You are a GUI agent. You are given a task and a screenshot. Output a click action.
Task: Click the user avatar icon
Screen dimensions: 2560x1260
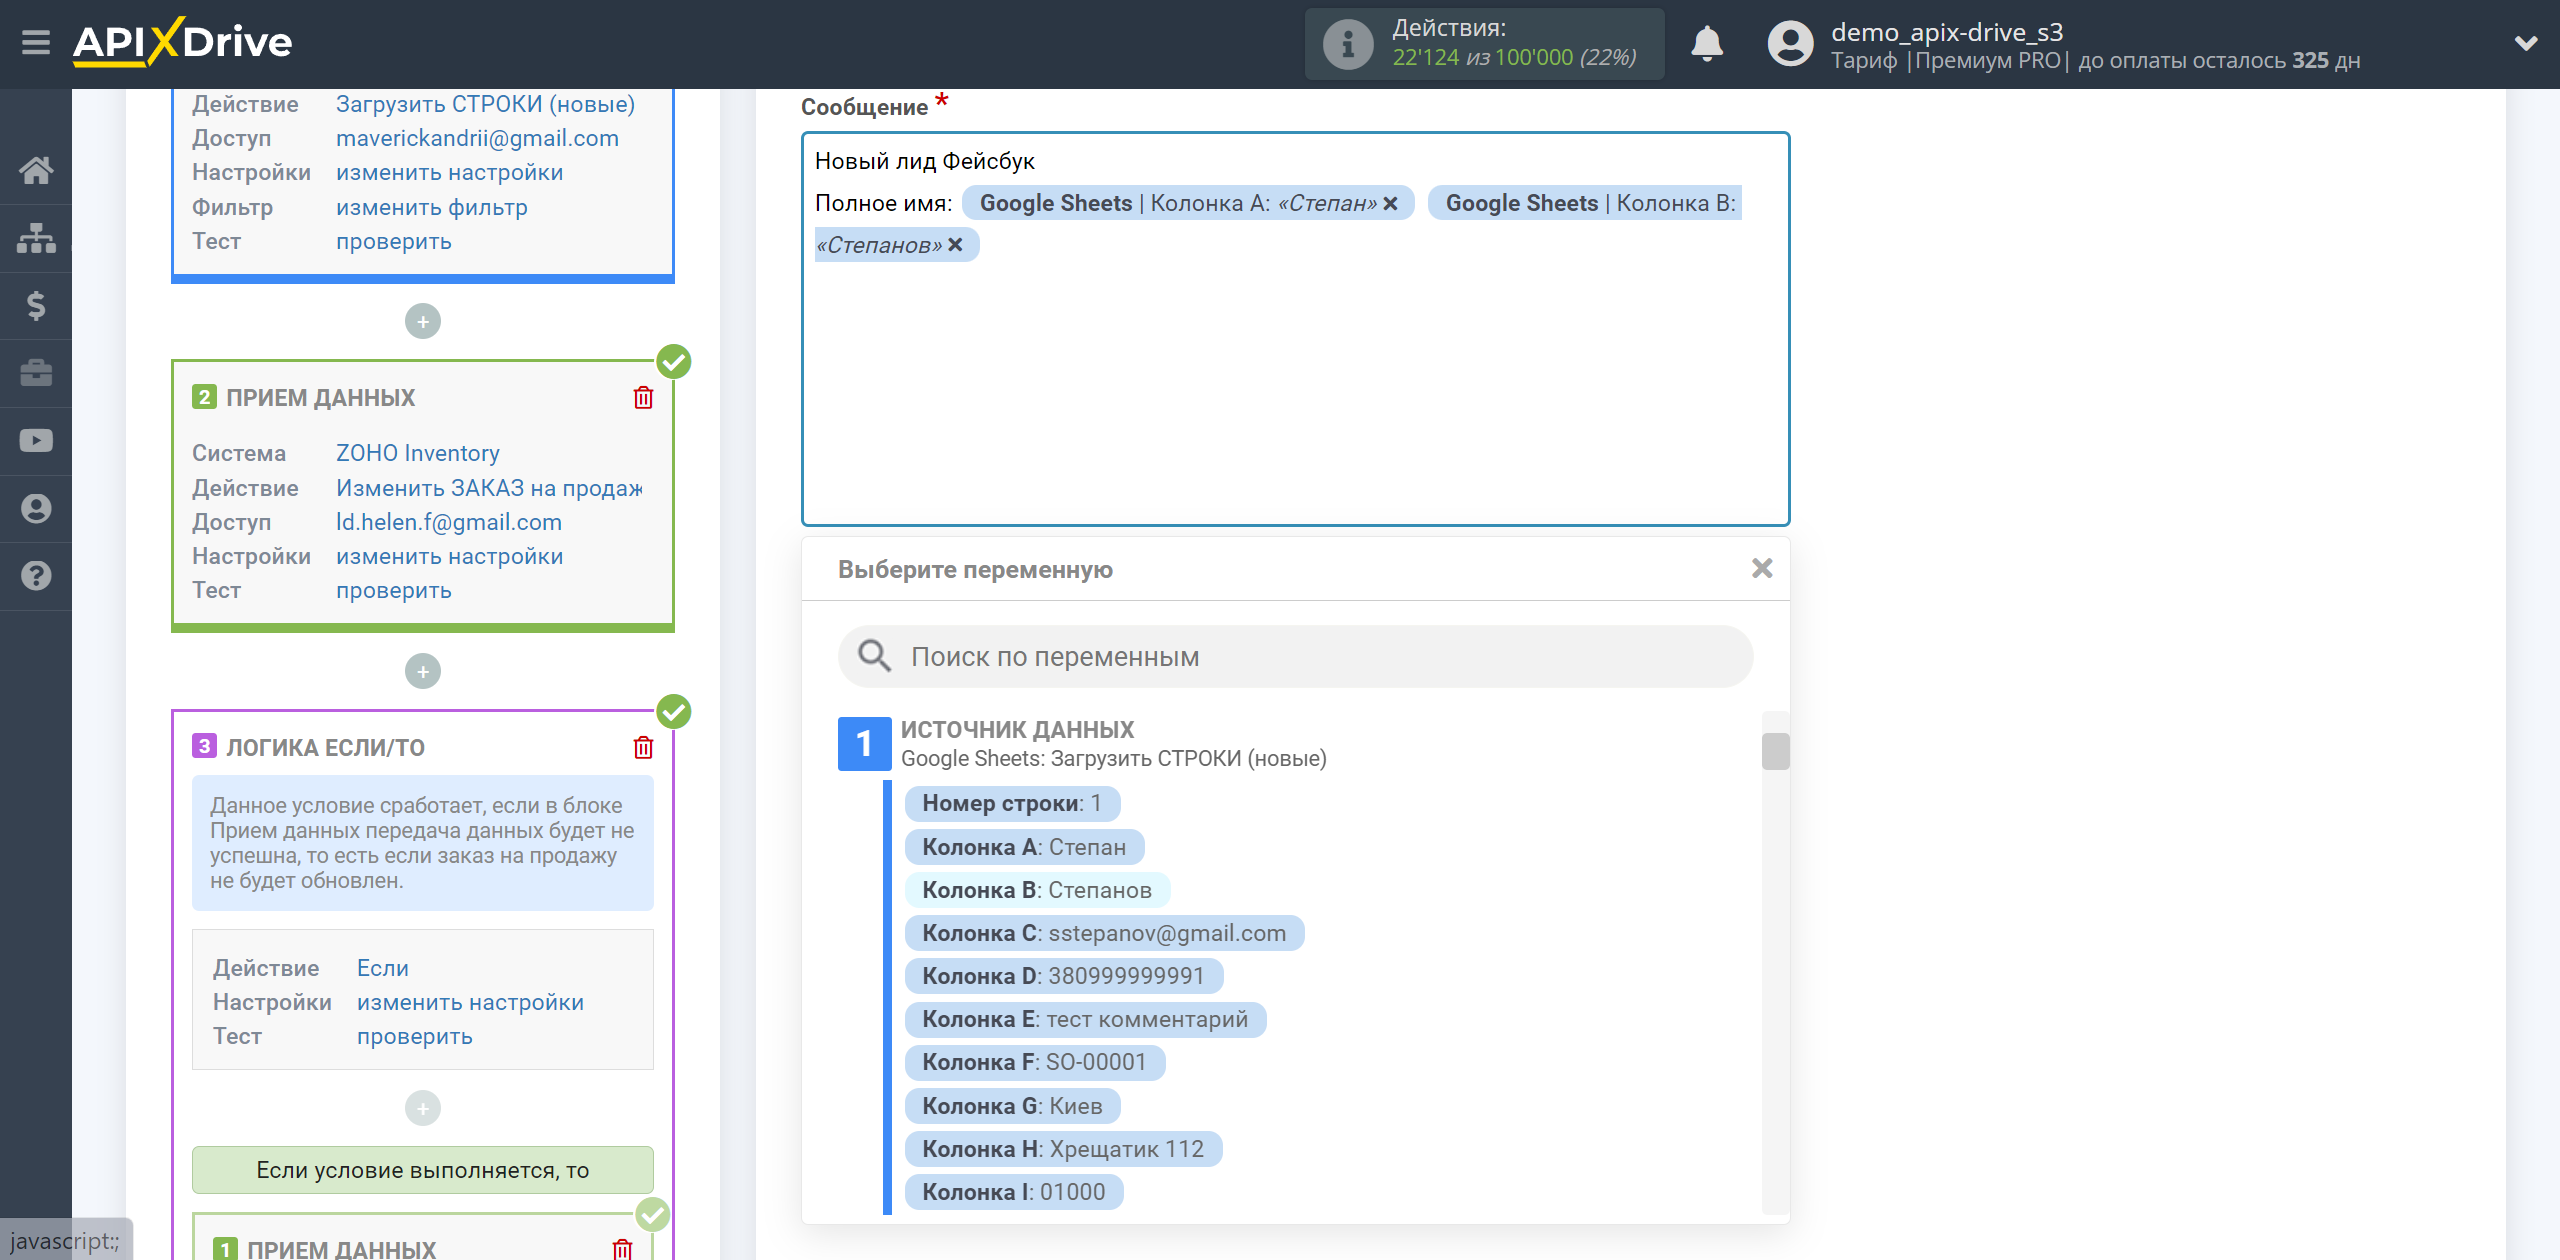(x=1790, y=44)
